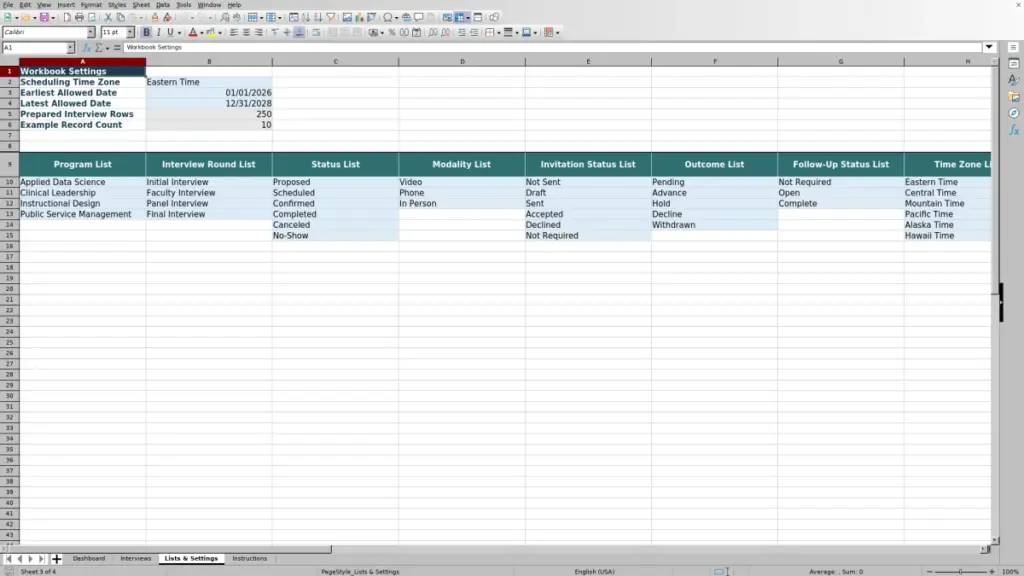1024x576 pixels.
Task: Switch to the Dashboard sheet tab
Action: [89, 558]
